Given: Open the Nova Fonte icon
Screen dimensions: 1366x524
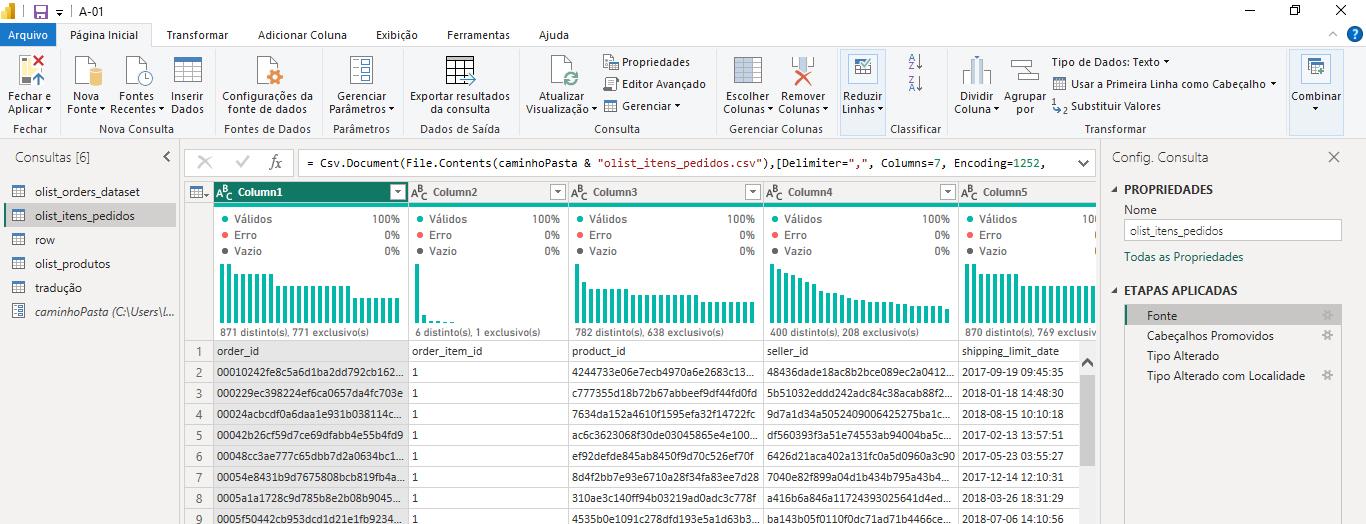Looking at the screenshot, I should tap(86, 72).
